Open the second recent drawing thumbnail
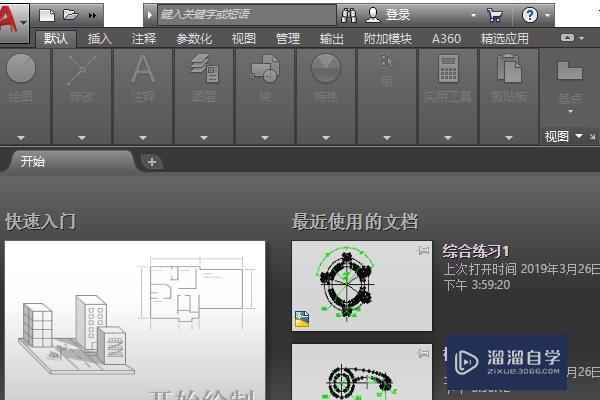Viewport: 600px width, 400px height. tap(362, 372)
